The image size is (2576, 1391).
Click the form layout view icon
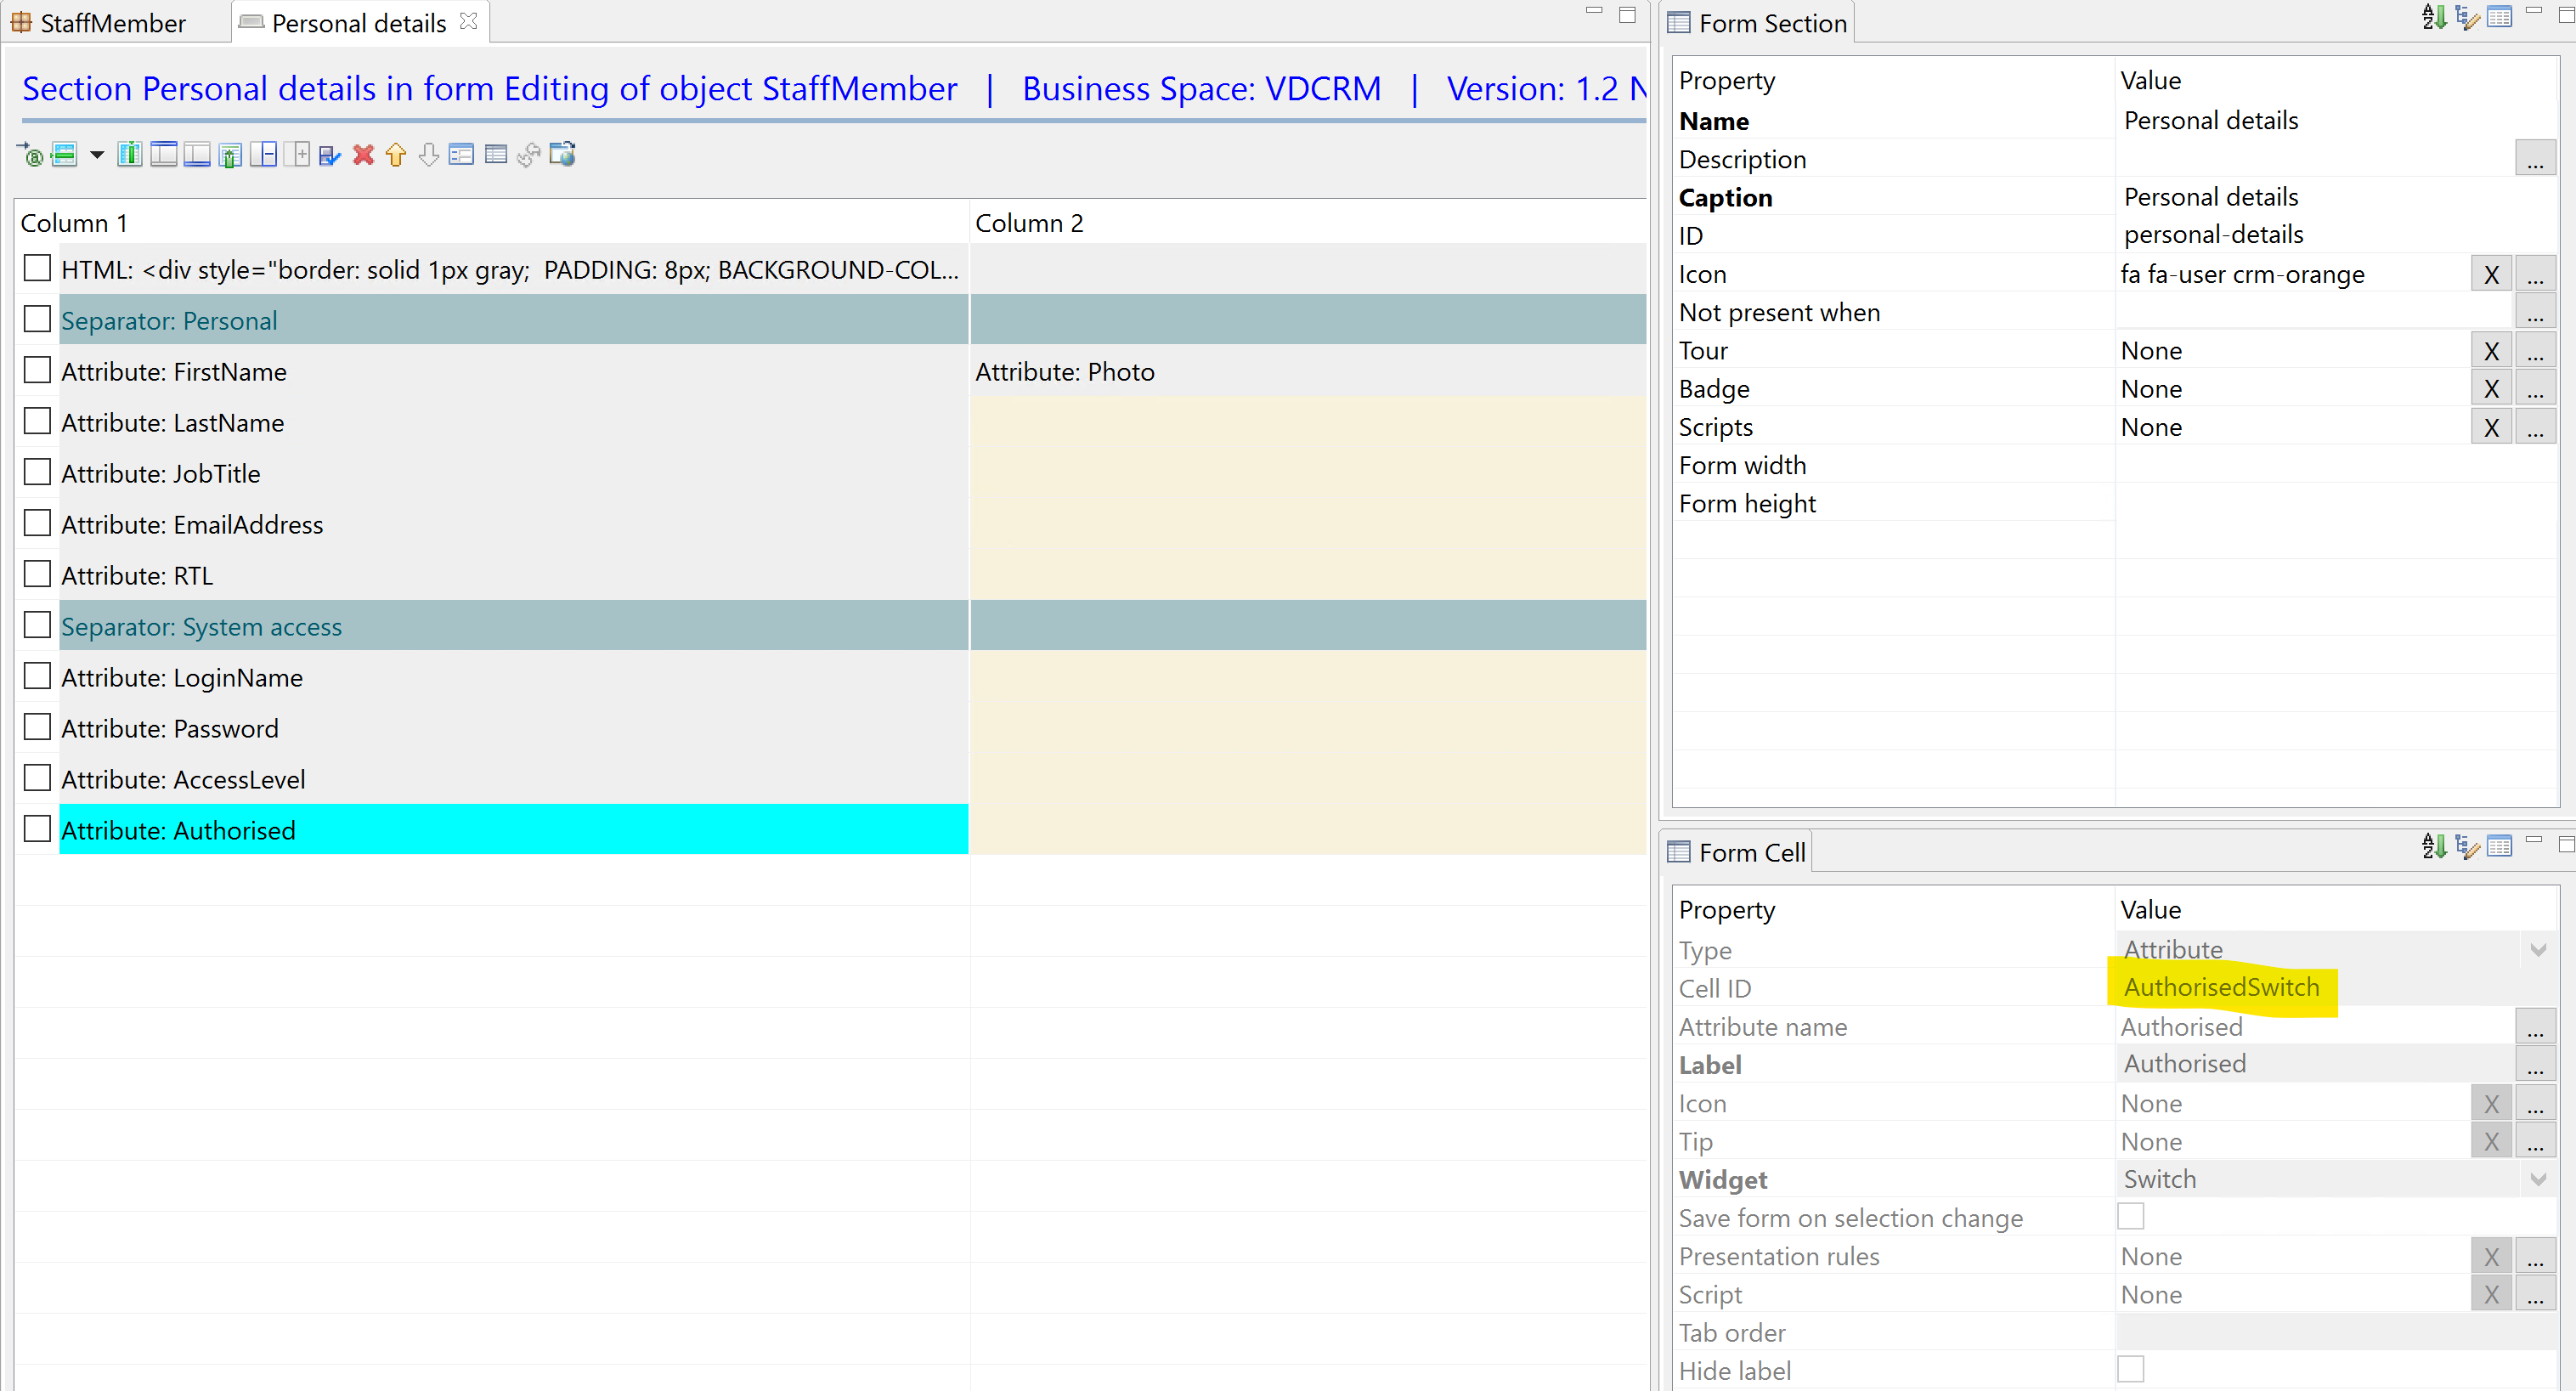point(462,155)
